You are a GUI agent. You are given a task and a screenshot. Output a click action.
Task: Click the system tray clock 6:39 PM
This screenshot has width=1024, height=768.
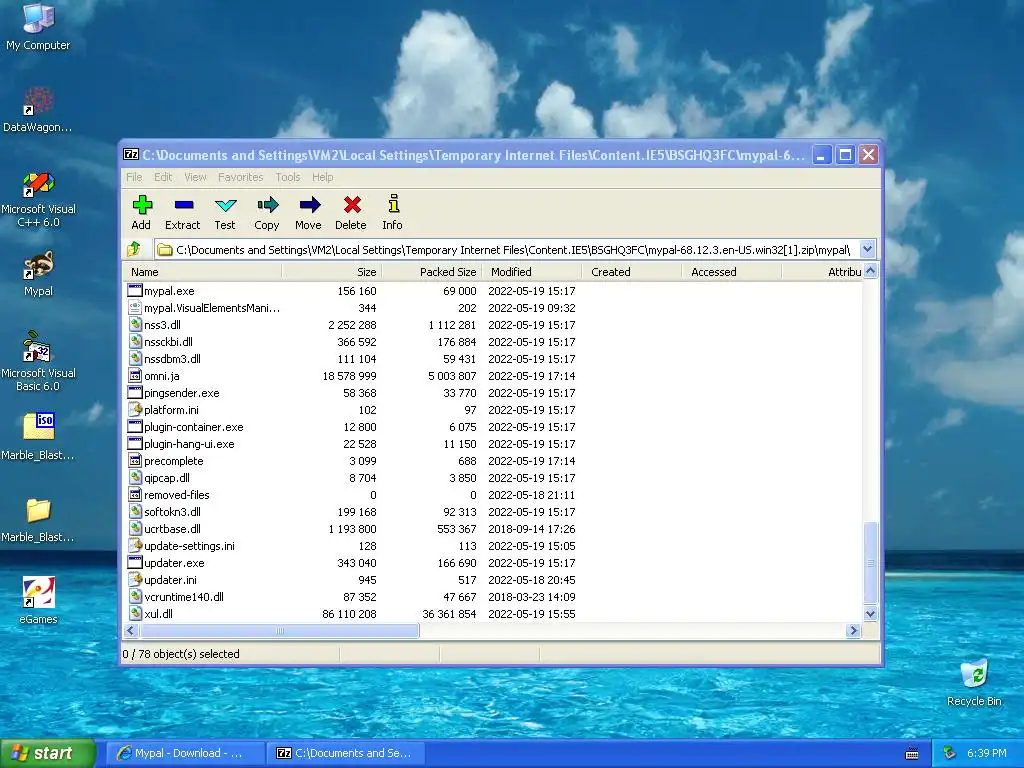point(986,753)
